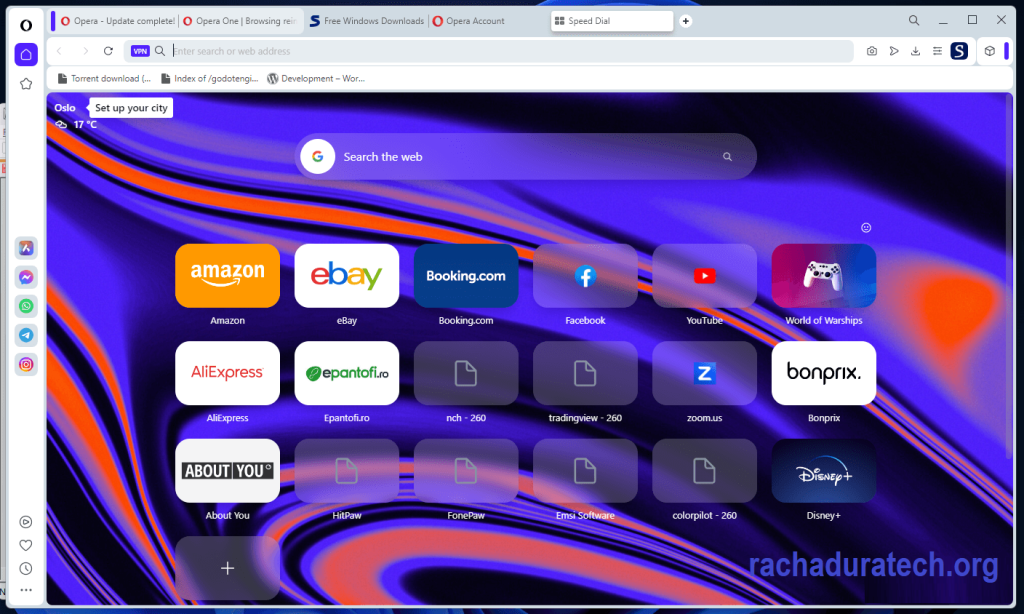The height and width of the screenshot is (614, 1024).
Task: Open the Disney+ speed dial tile
Action: coord(824,470)
